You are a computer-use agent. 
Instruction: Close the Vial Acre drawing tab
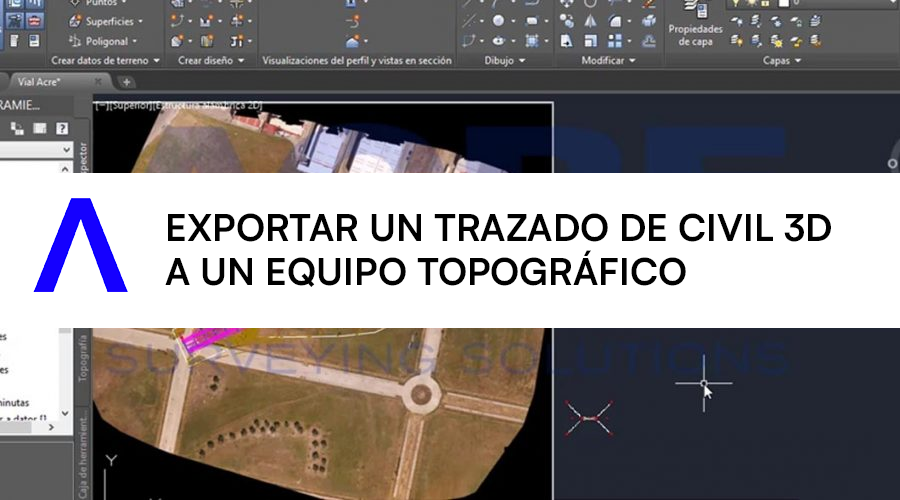98,82
